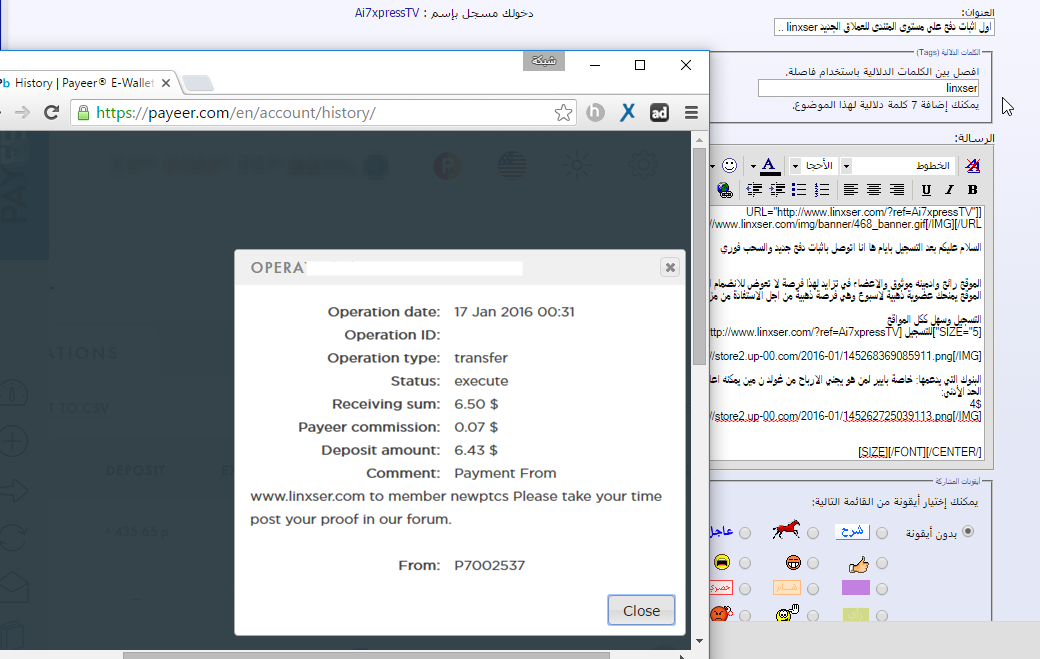Open the 'الخطوط' fonts dropdown

coord(897,166)
